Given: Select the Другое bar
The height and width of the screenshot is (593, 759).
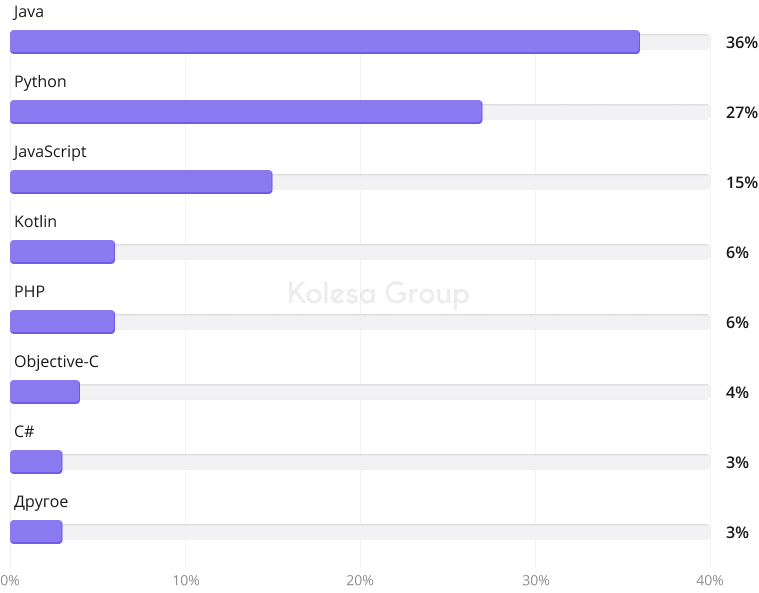Looking at the screenshot, I should 36,532.
